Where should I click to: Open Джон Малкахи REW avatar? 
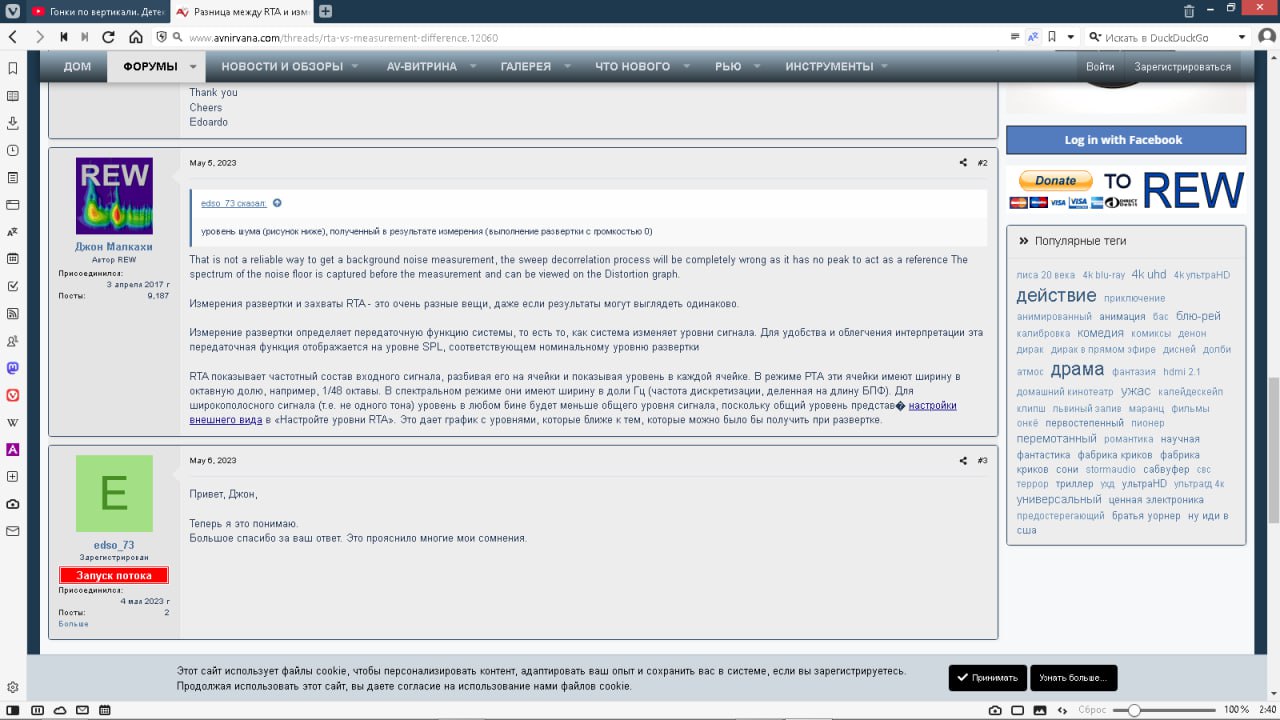click(114, 196)
